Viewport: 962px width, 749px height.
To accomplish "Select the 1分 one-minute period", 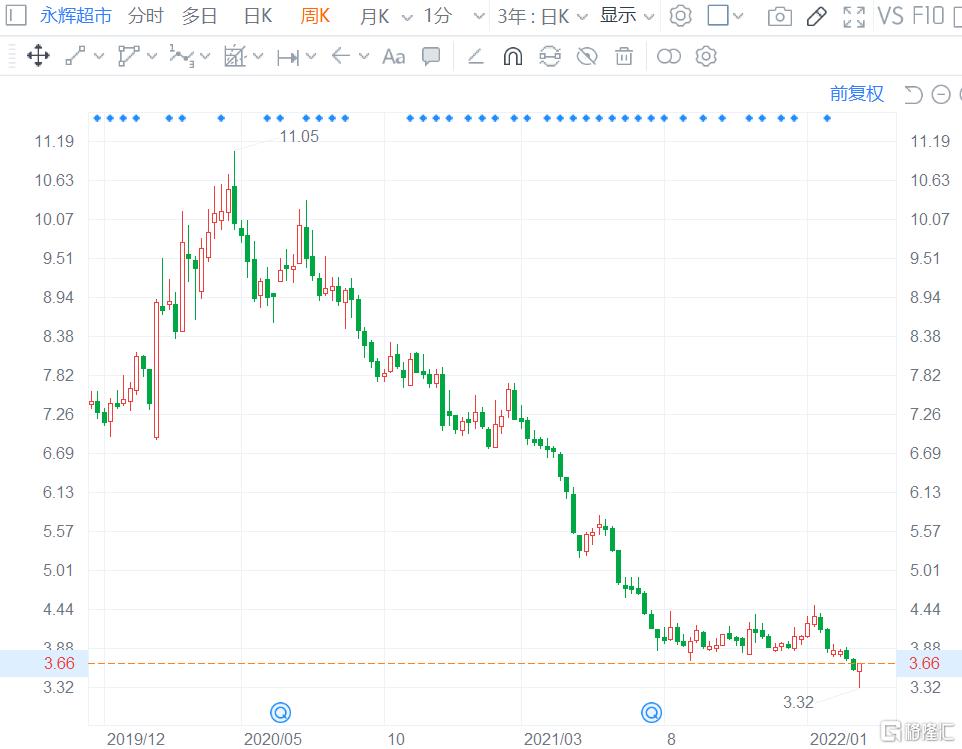I will coord(438,16).
